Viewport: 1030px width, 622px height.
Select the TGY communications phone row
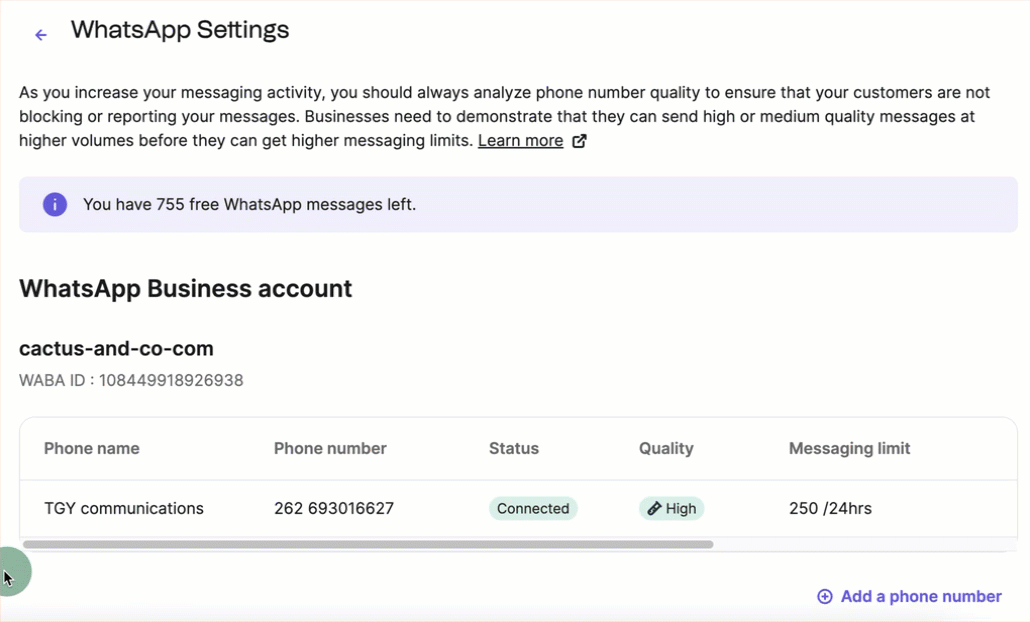pyautogui.click(x=123, y=508)
